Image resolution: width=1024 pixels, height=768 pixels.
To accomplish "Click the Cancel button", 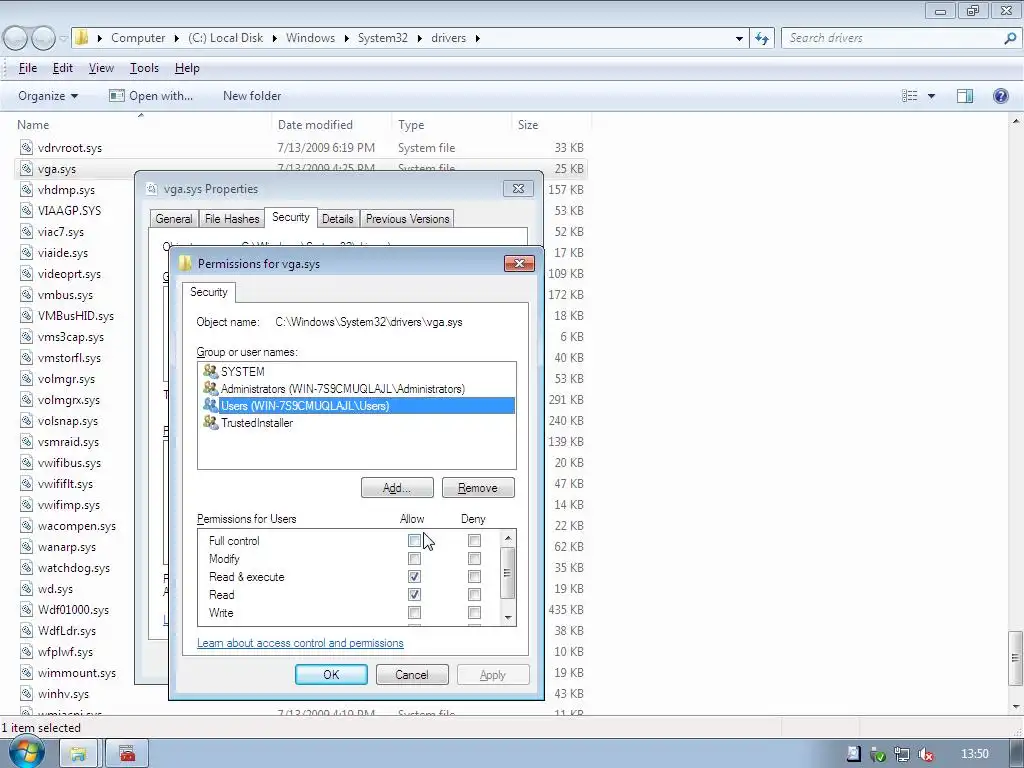I will pyautogui.click(x=412, y=675).
